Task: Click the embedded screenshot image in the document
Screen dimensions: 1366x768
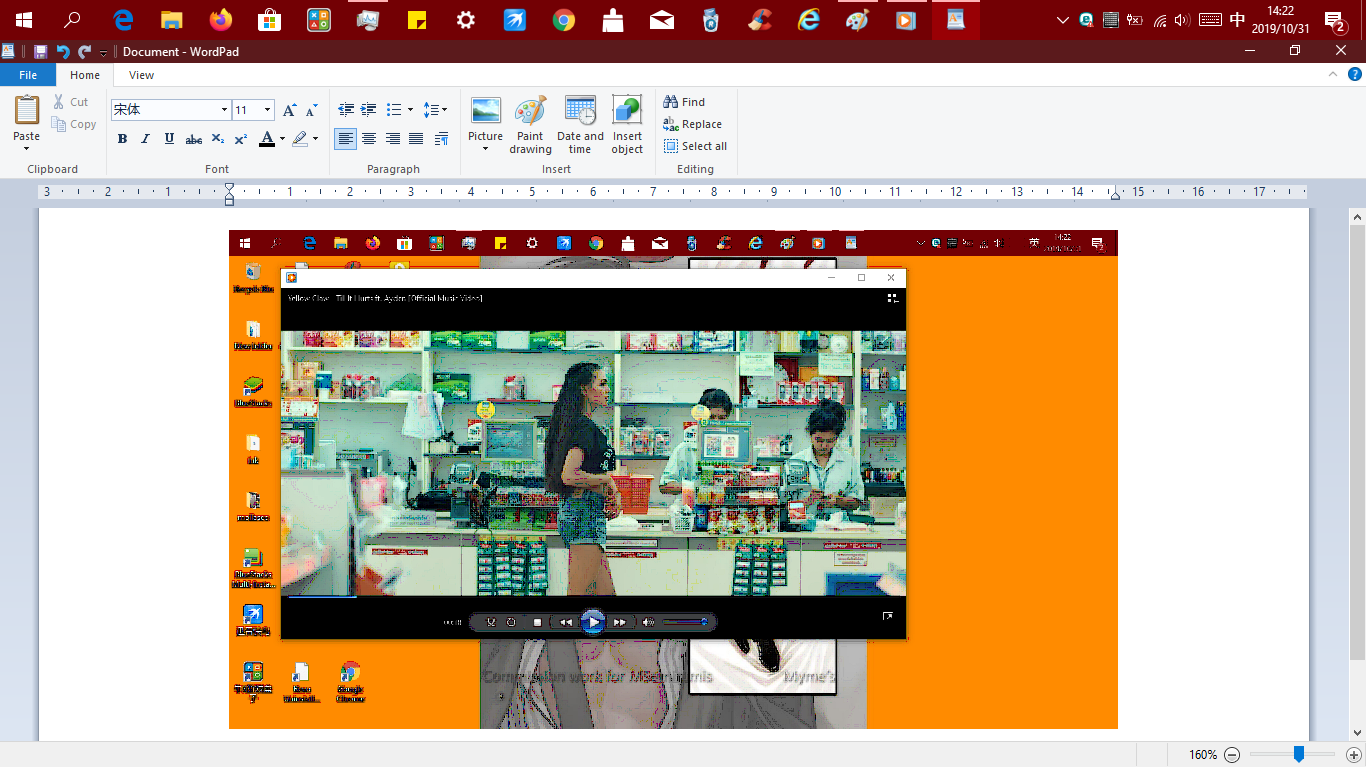Action: [673, 480]
